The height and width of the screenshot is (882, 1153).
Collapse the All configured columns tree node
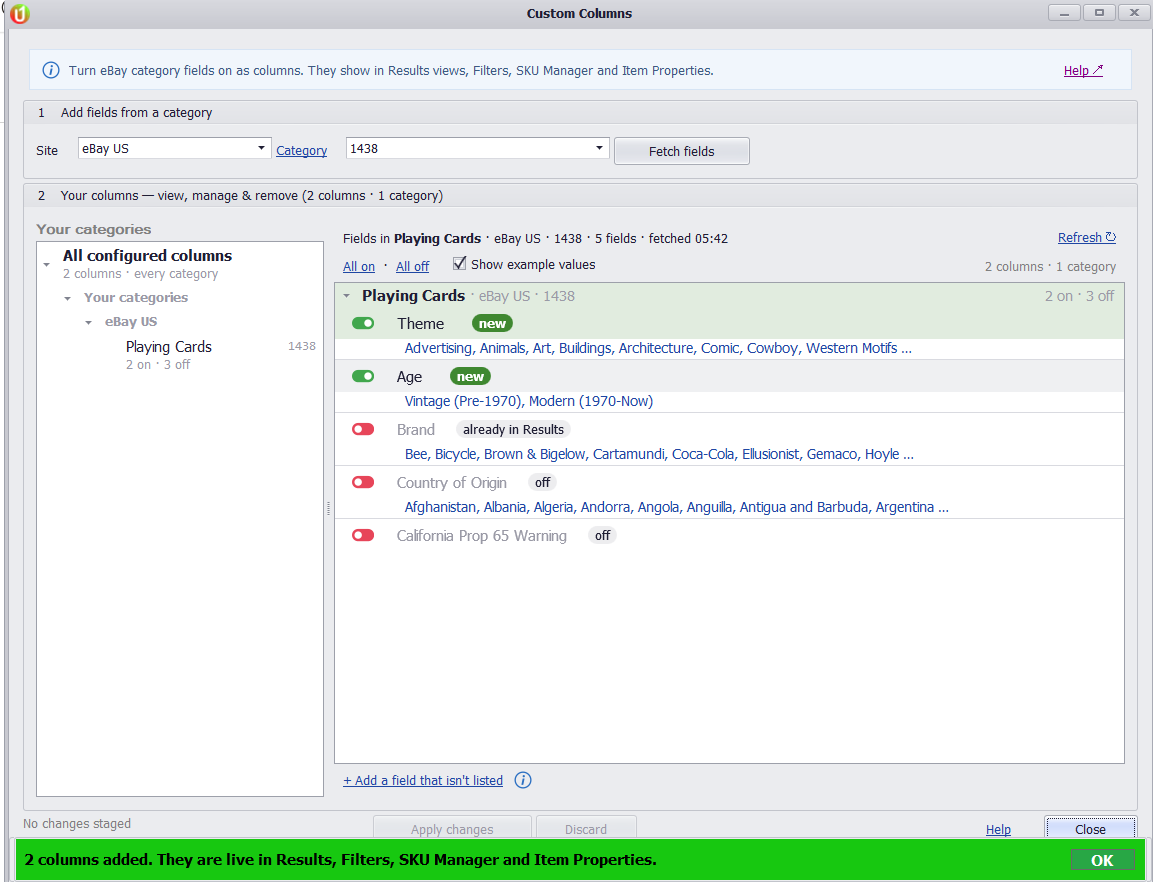pos(46,264)
